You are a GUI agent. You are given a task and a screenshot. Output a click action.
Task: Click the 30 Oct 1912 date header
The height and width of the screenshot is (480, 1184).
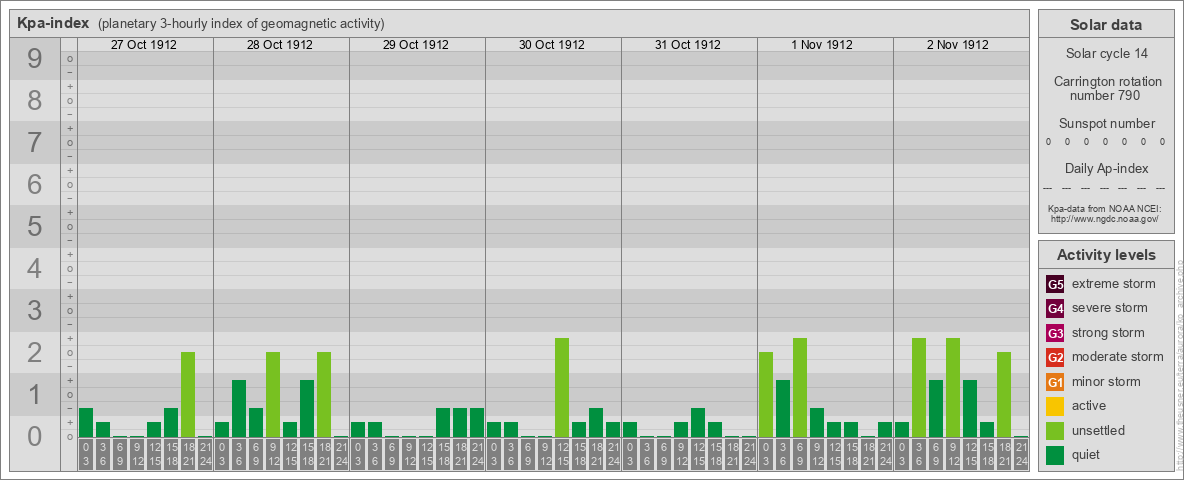point(551,45)
